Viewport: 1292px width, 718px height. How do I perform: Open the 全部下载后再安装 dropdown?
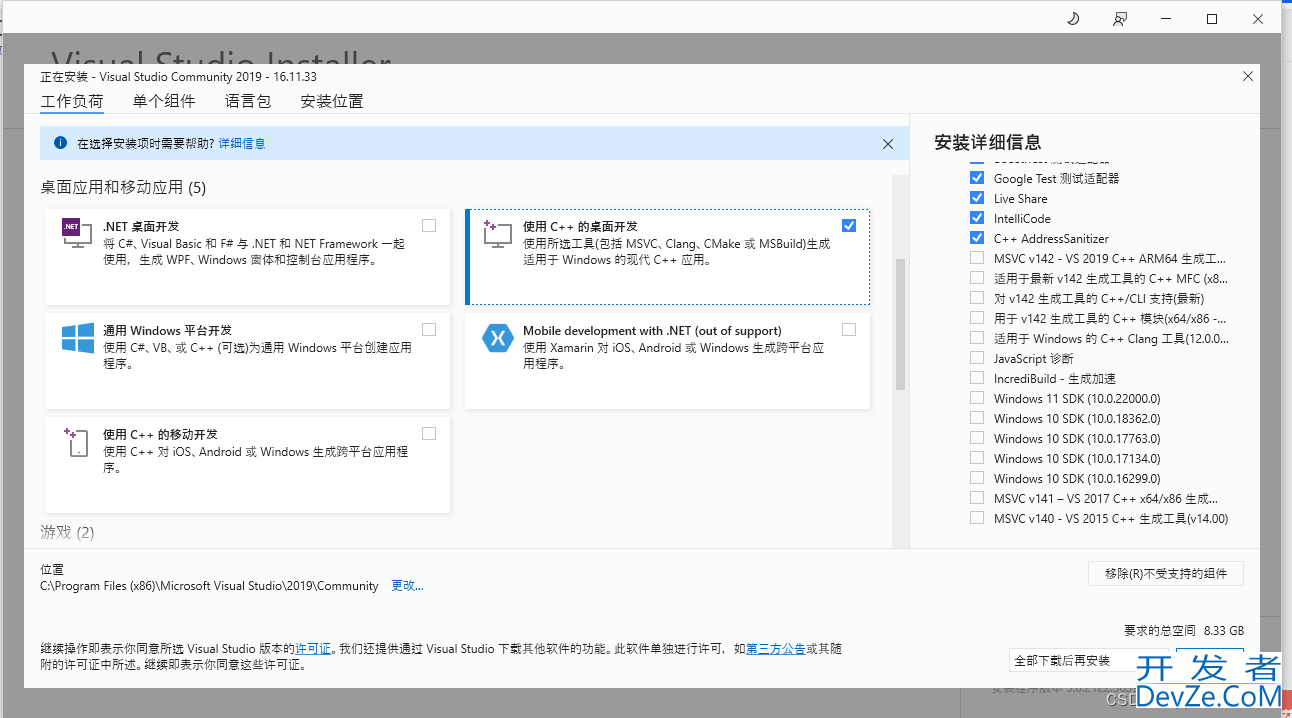[1089, 661]
